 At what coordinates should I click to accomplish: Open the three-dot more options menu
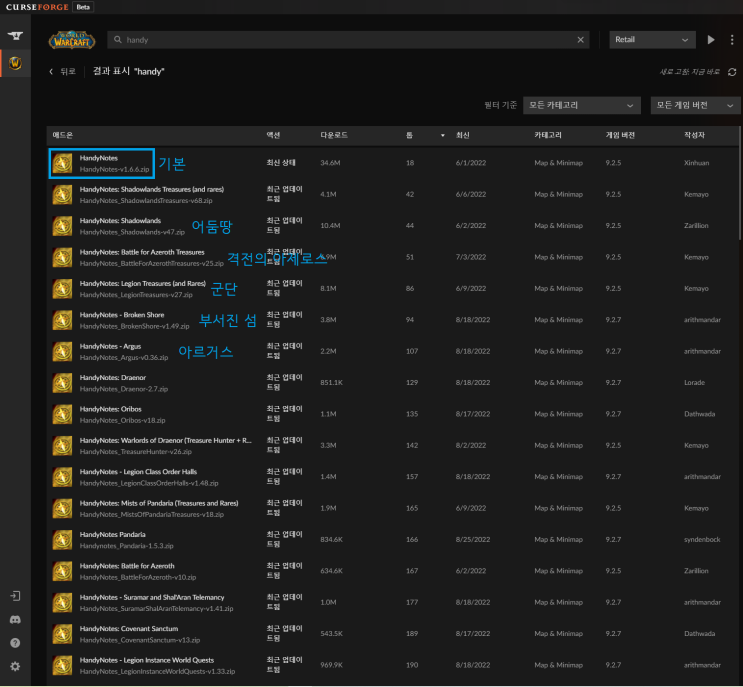click(732, 40)
